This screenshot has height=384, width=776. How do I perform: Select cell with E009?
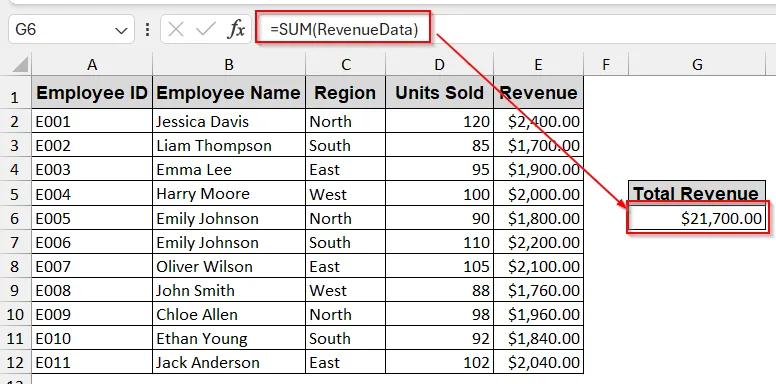[92, 314]
